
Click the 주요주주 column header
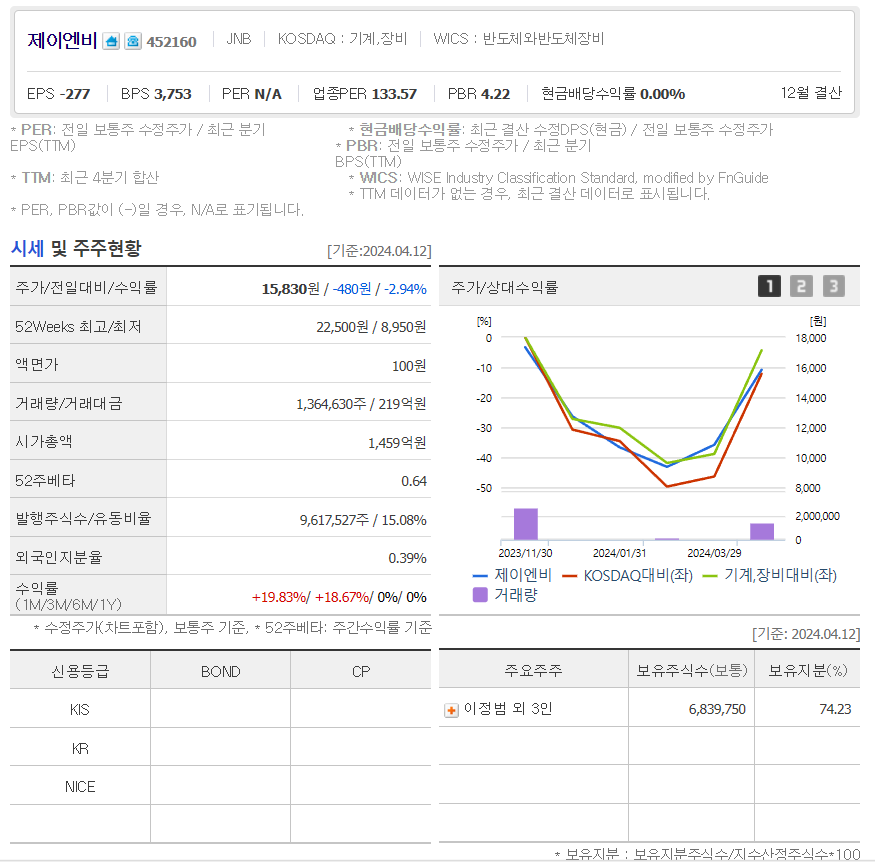point(533,670)
